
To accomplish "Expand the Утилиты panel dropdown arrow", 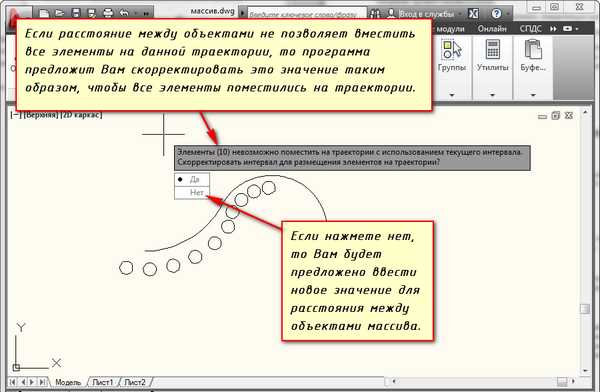I will pyautogui.click(x=492, y=95).
